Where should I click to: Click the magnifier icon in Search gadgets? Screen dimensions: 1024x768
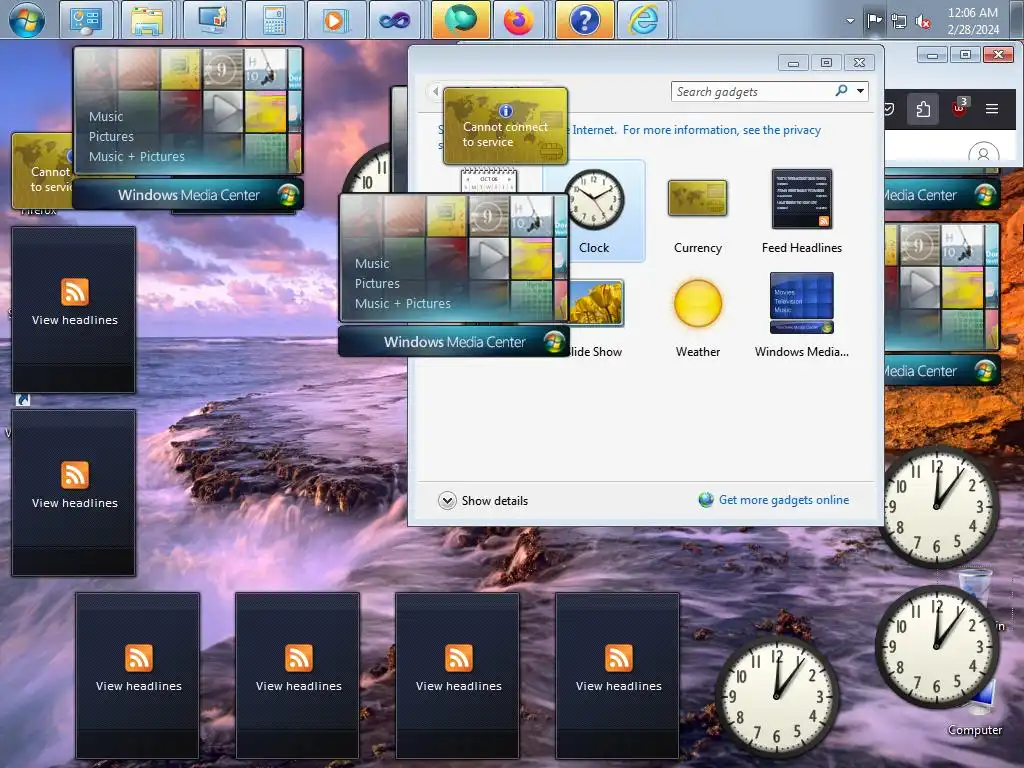coord(841,91)
